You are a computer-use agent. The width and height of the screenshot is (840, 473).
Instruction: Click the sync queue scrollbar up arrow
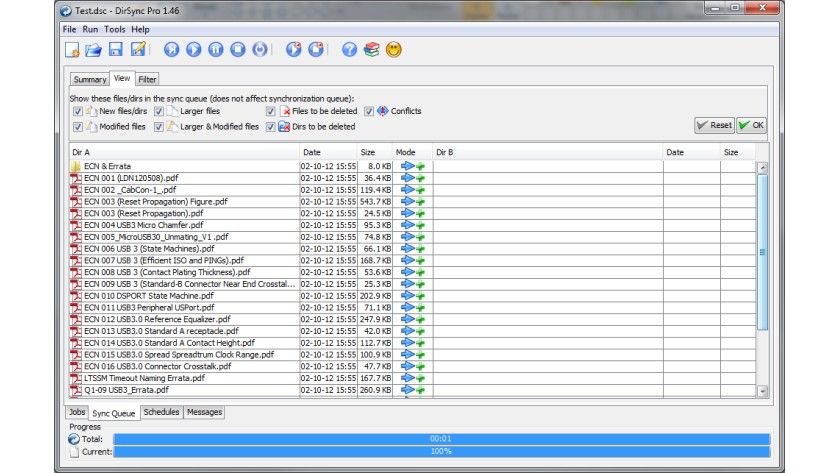coord(762,168)
